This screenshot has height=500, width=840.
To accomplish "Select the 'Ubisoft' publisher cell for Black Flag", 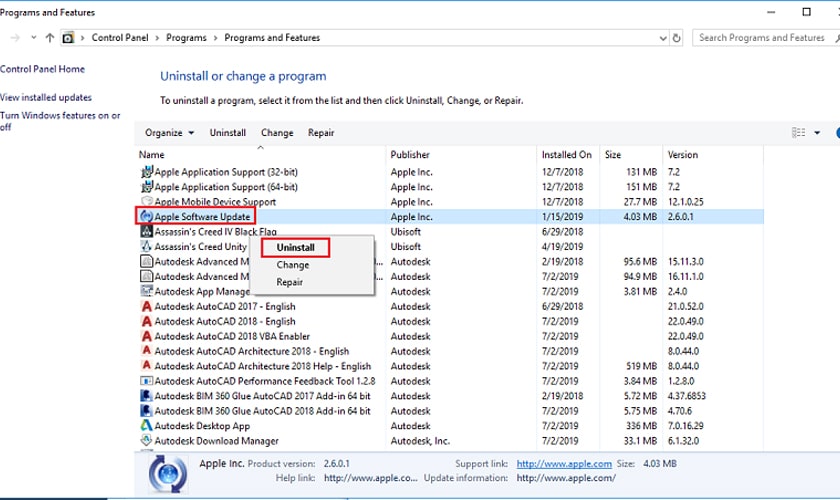I will click(406, 232).
